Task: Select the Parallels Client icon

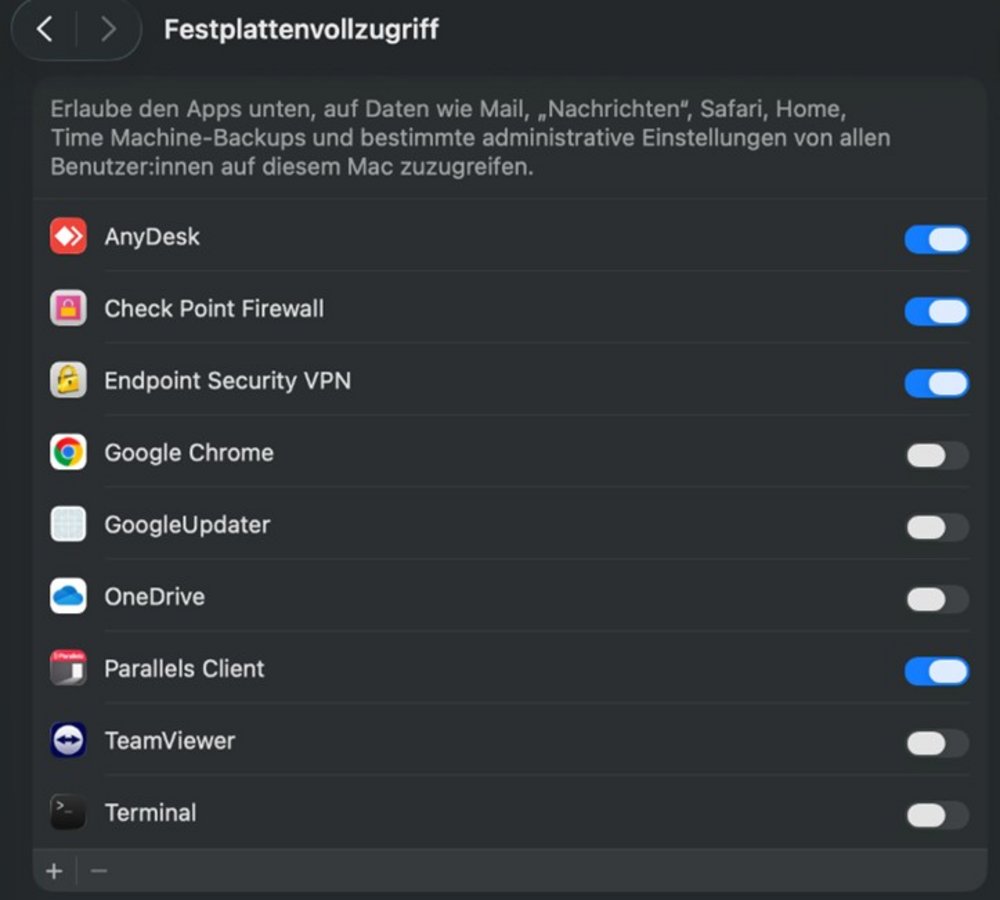Action: (x=68, y=669)
